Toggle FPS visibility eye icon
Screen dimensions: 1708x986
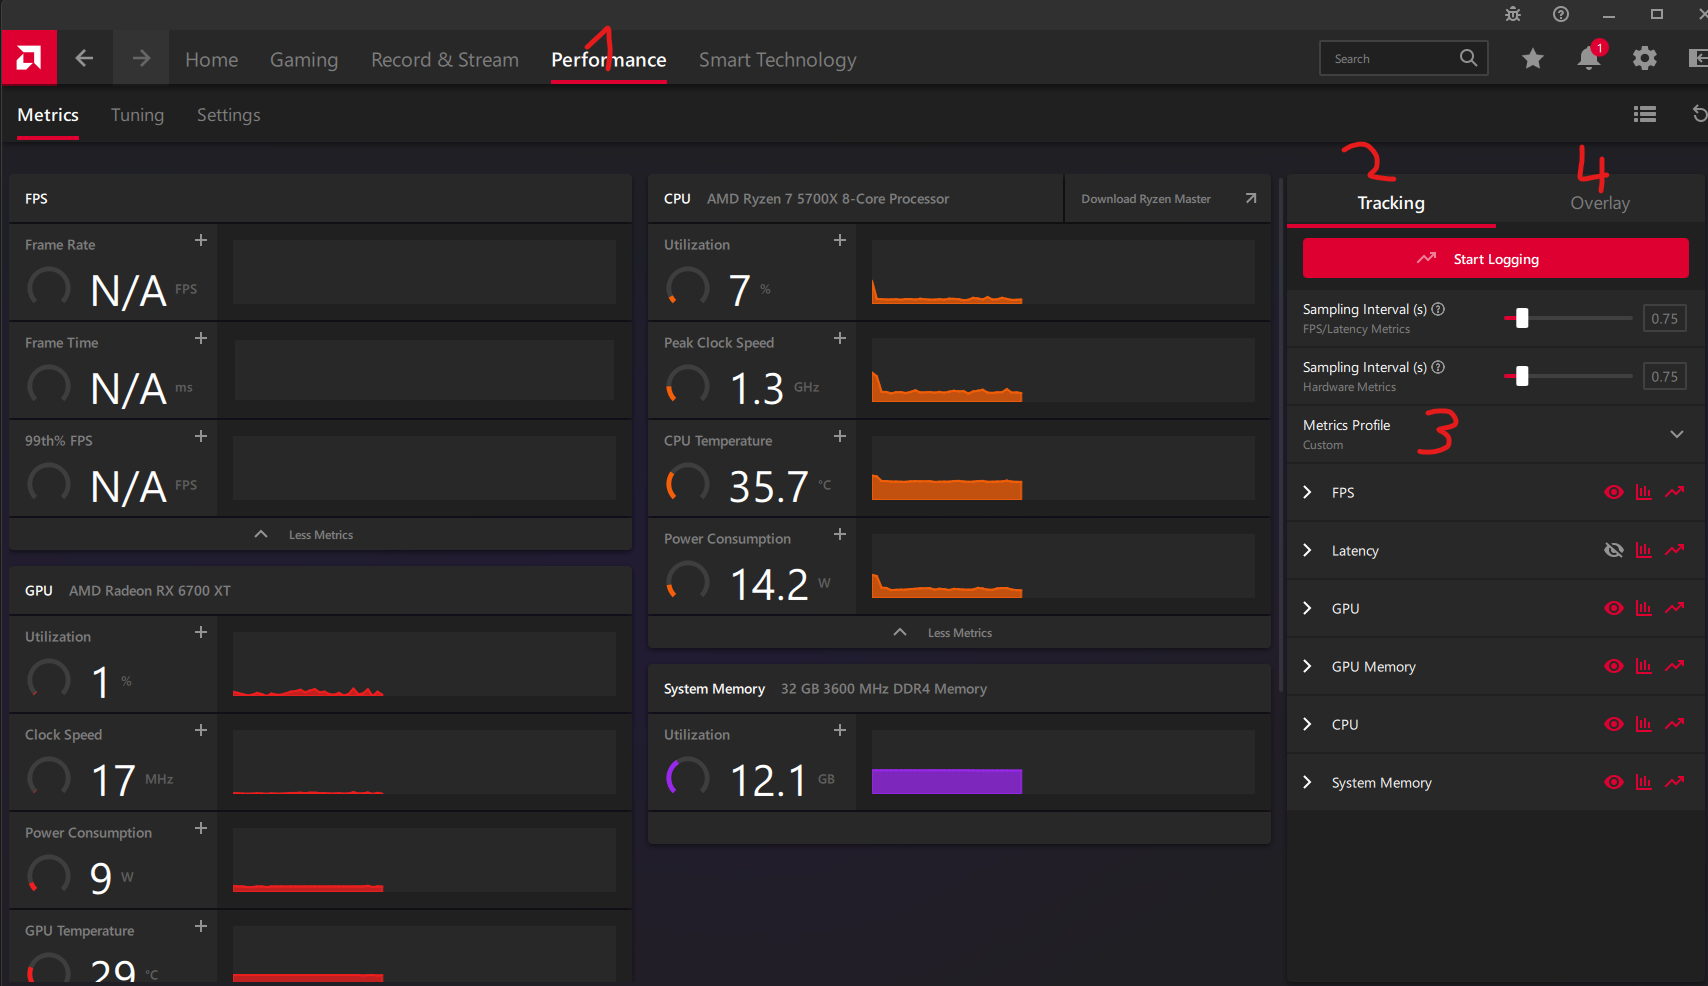pos(1613,492)
